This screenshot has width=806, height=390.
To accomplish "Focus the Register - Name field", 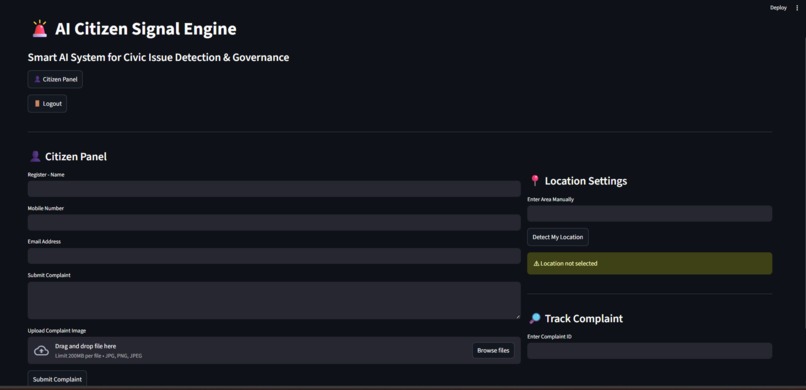I will 274,189.
